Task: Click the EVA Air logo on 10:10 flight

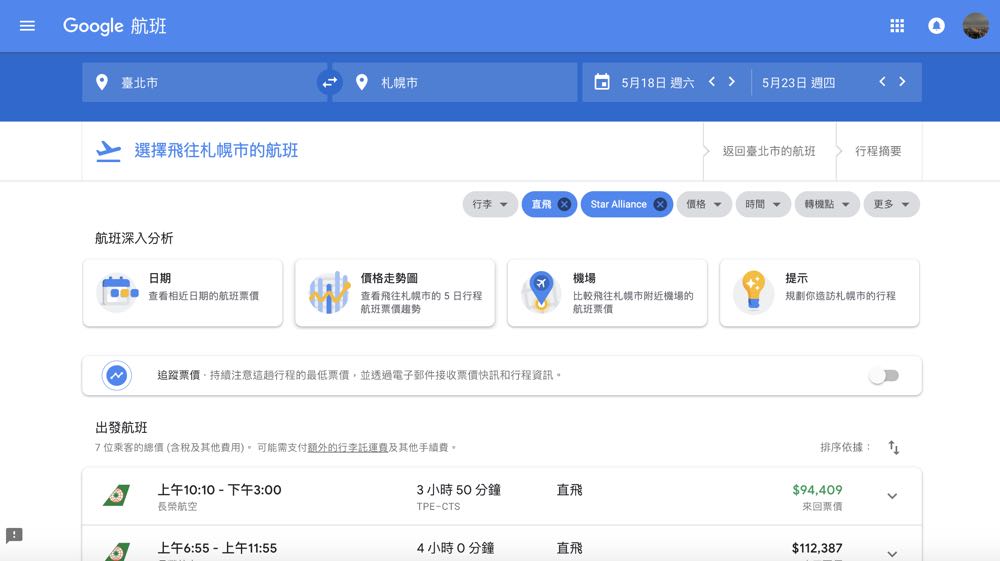Action: coord(117,495)
